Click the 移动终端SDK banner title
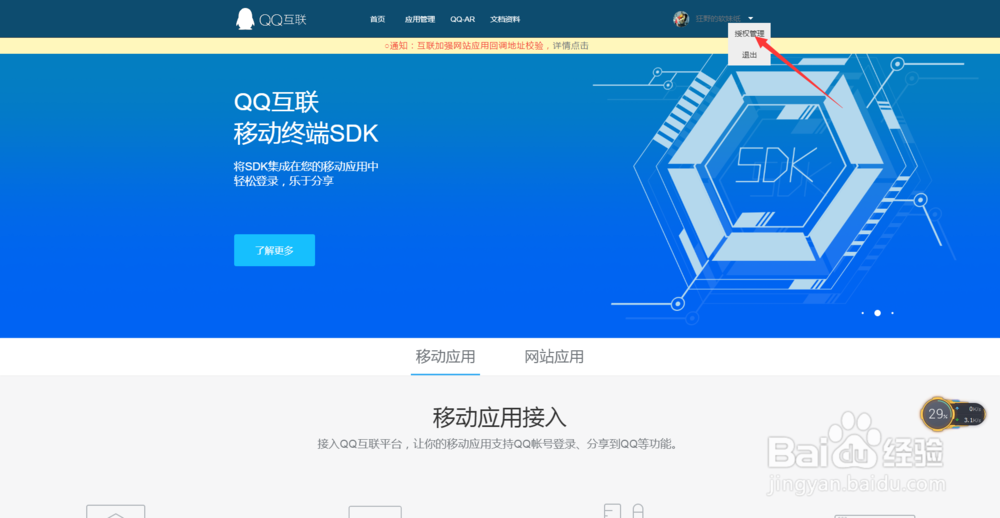 point(306,134)
